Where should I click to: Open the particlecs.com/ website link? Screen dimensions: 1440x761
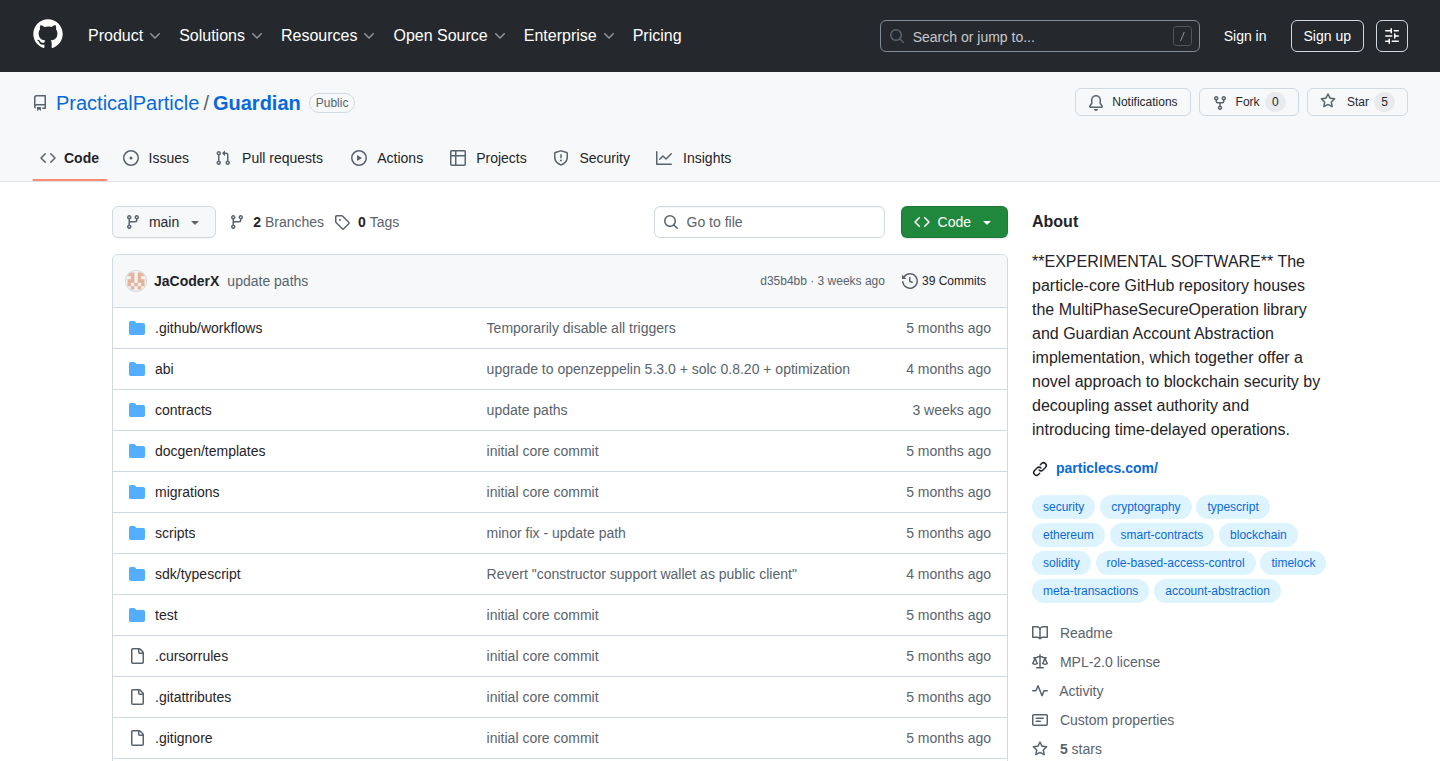[1107, 468]
